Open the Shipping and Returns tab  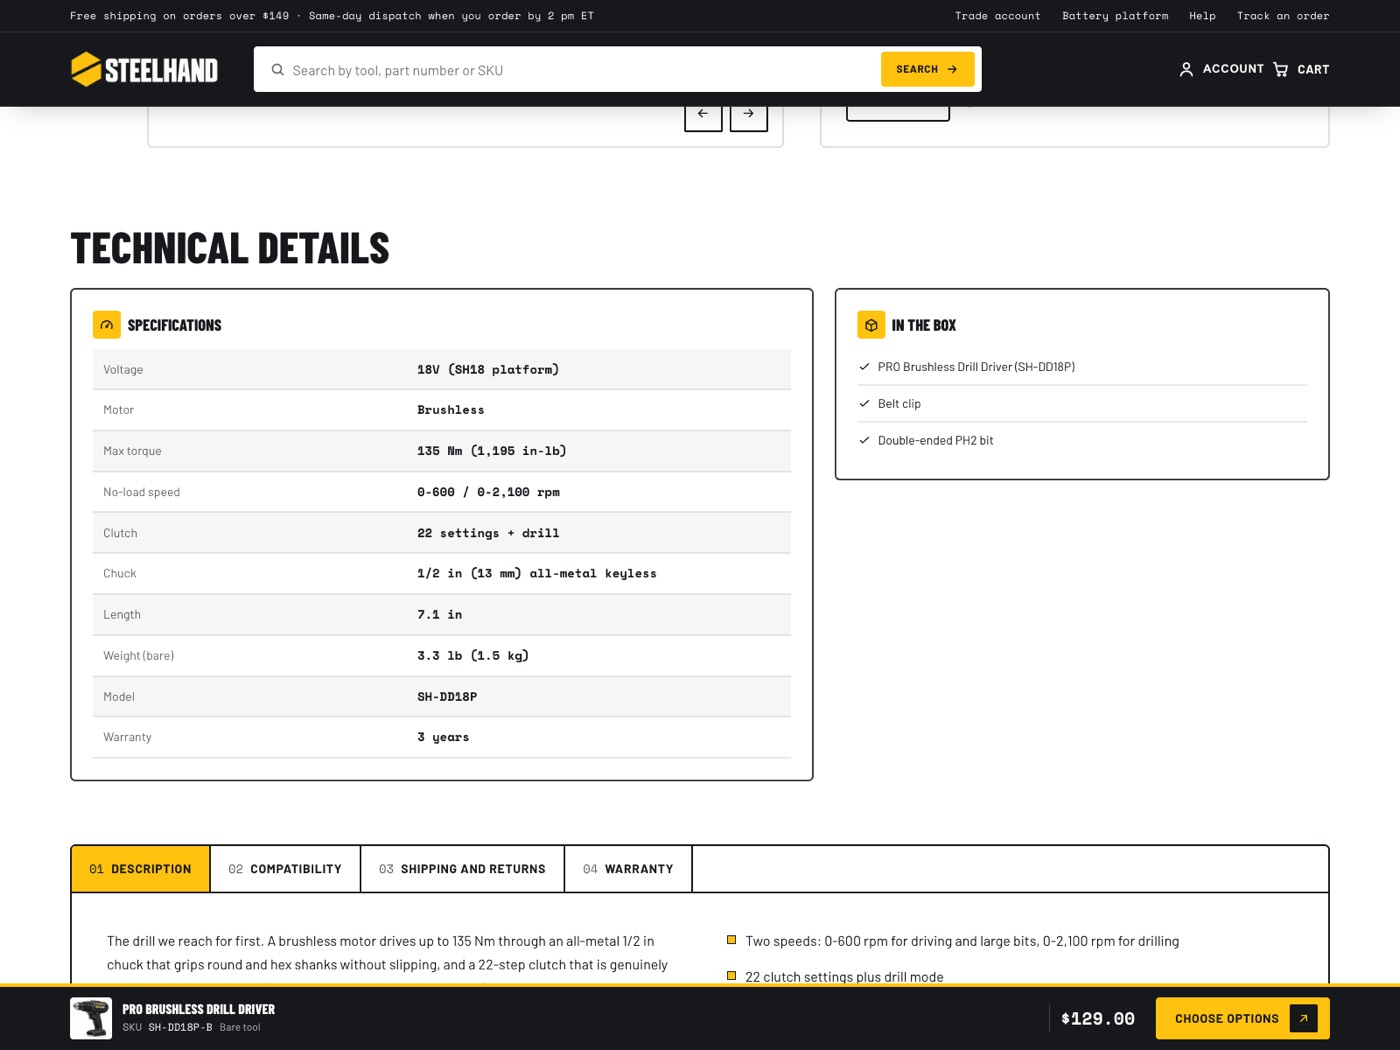[x=462, y=869]
